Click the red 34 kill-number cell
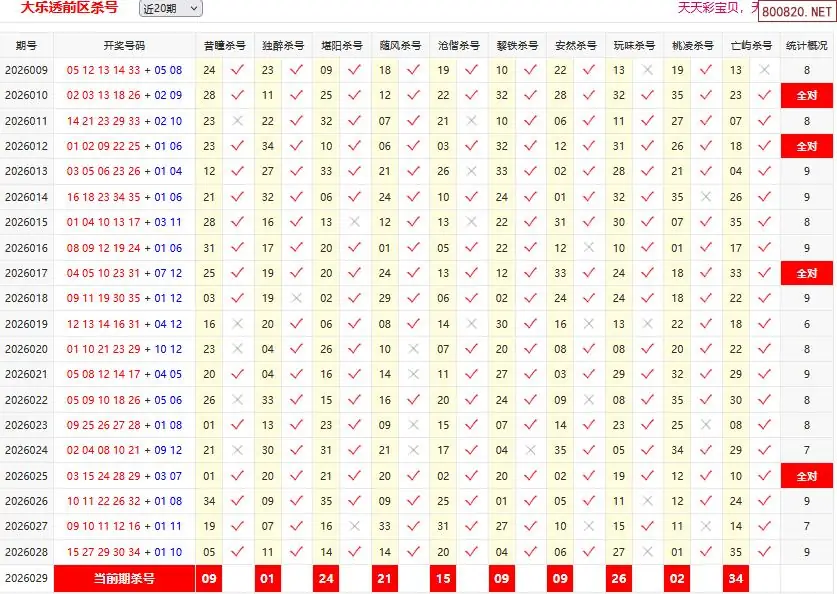This screenshot has height=594, width=837. click(x=736, y=578)
